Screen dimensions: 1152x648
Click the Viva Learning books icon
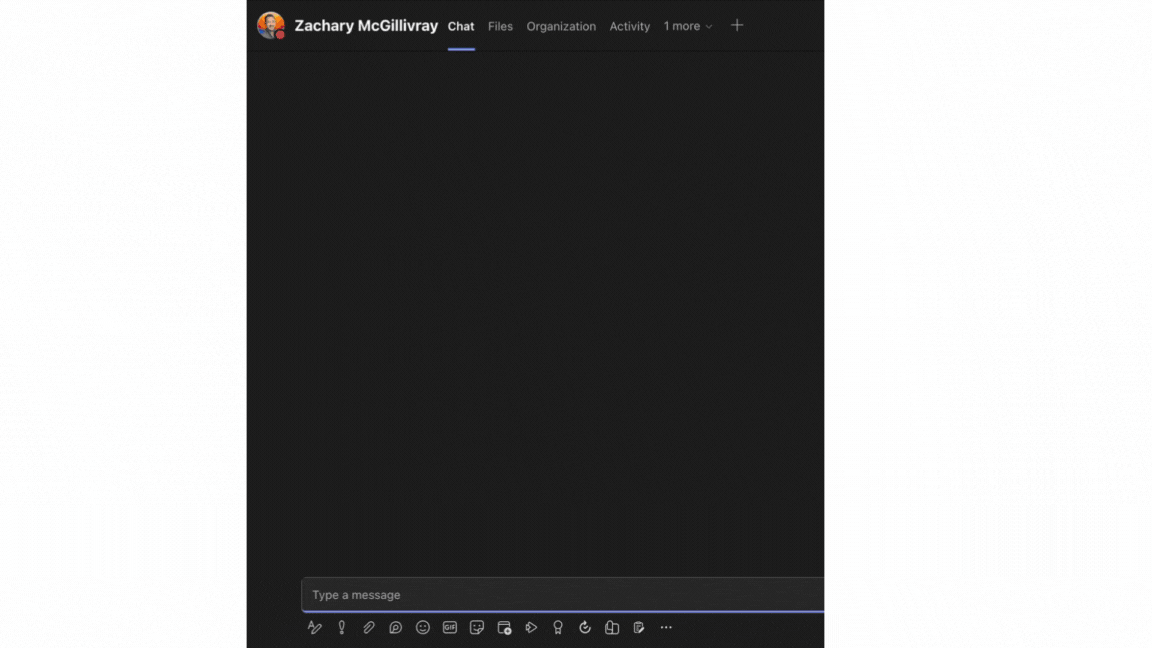612,627
